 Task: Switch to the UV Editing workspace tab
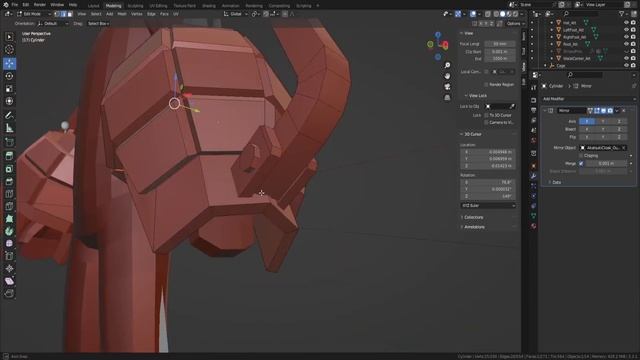point(158,6)
